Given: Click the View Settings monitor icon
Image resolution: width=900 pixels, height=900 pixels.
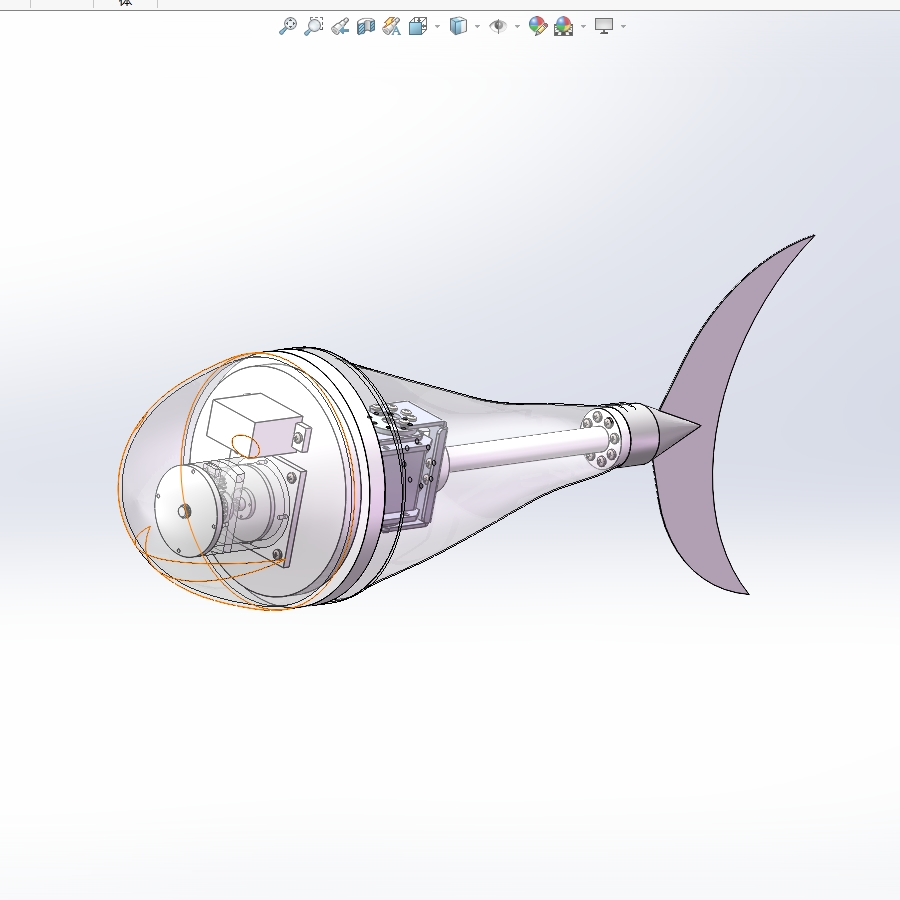Looking at the screenshot, I should 604,26.
